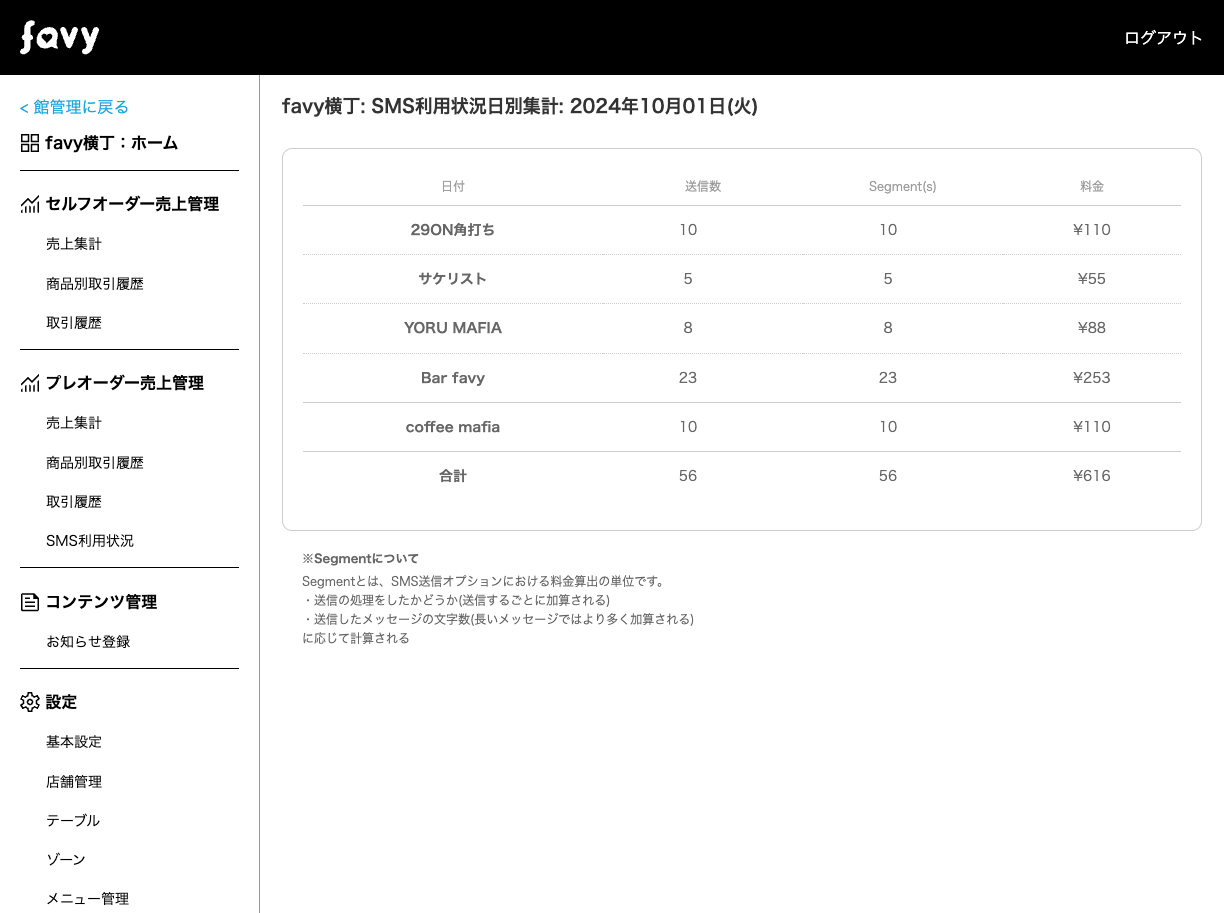
Task: Click the Segment(s) column header
Action: point(903,187)
